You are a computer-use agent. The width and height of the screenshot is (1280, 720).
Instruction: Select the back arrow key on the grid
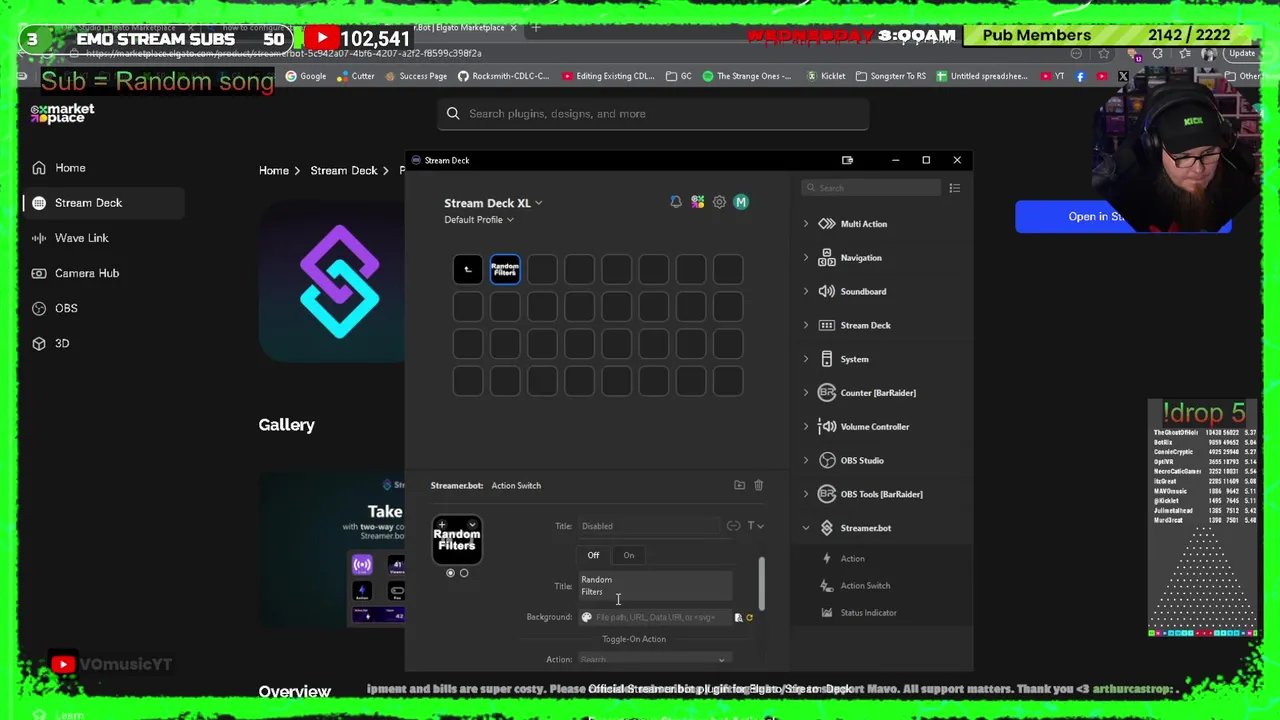468,269
